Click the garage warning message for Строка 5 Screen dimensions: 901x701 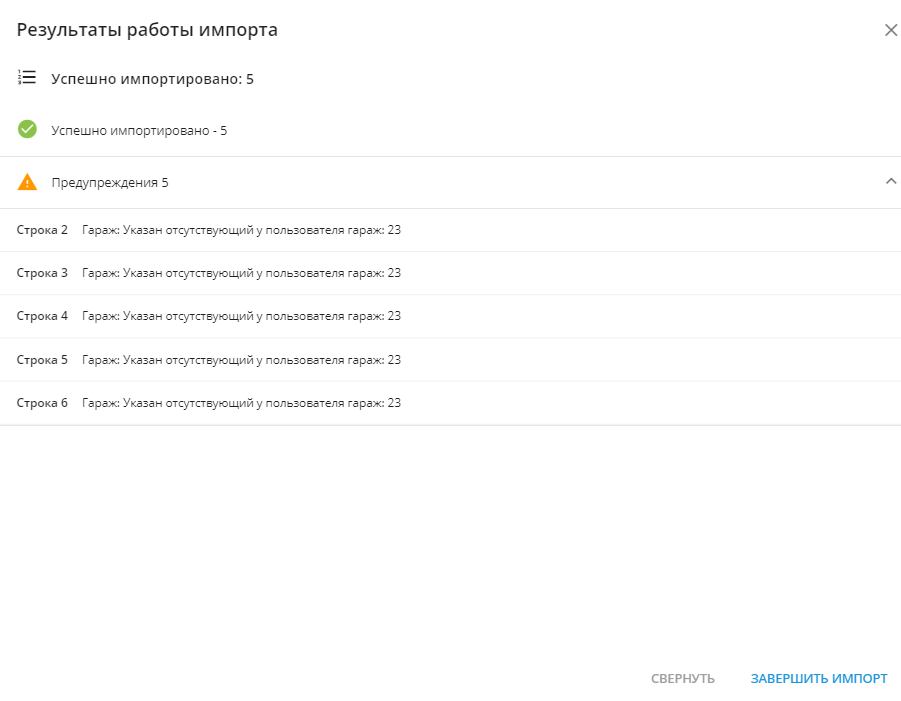tap(241, 360)
